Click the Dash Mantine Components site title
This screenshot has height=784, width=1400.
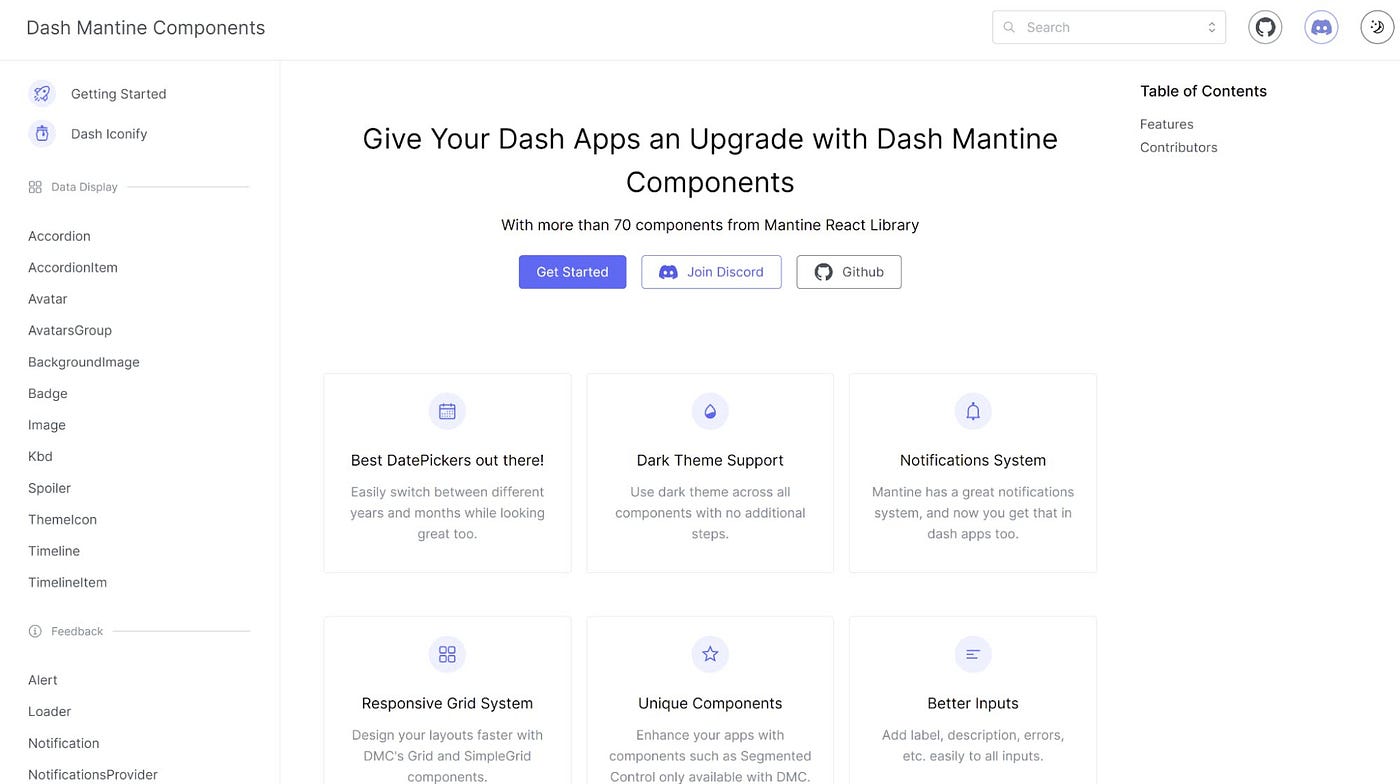click(146, 28)
